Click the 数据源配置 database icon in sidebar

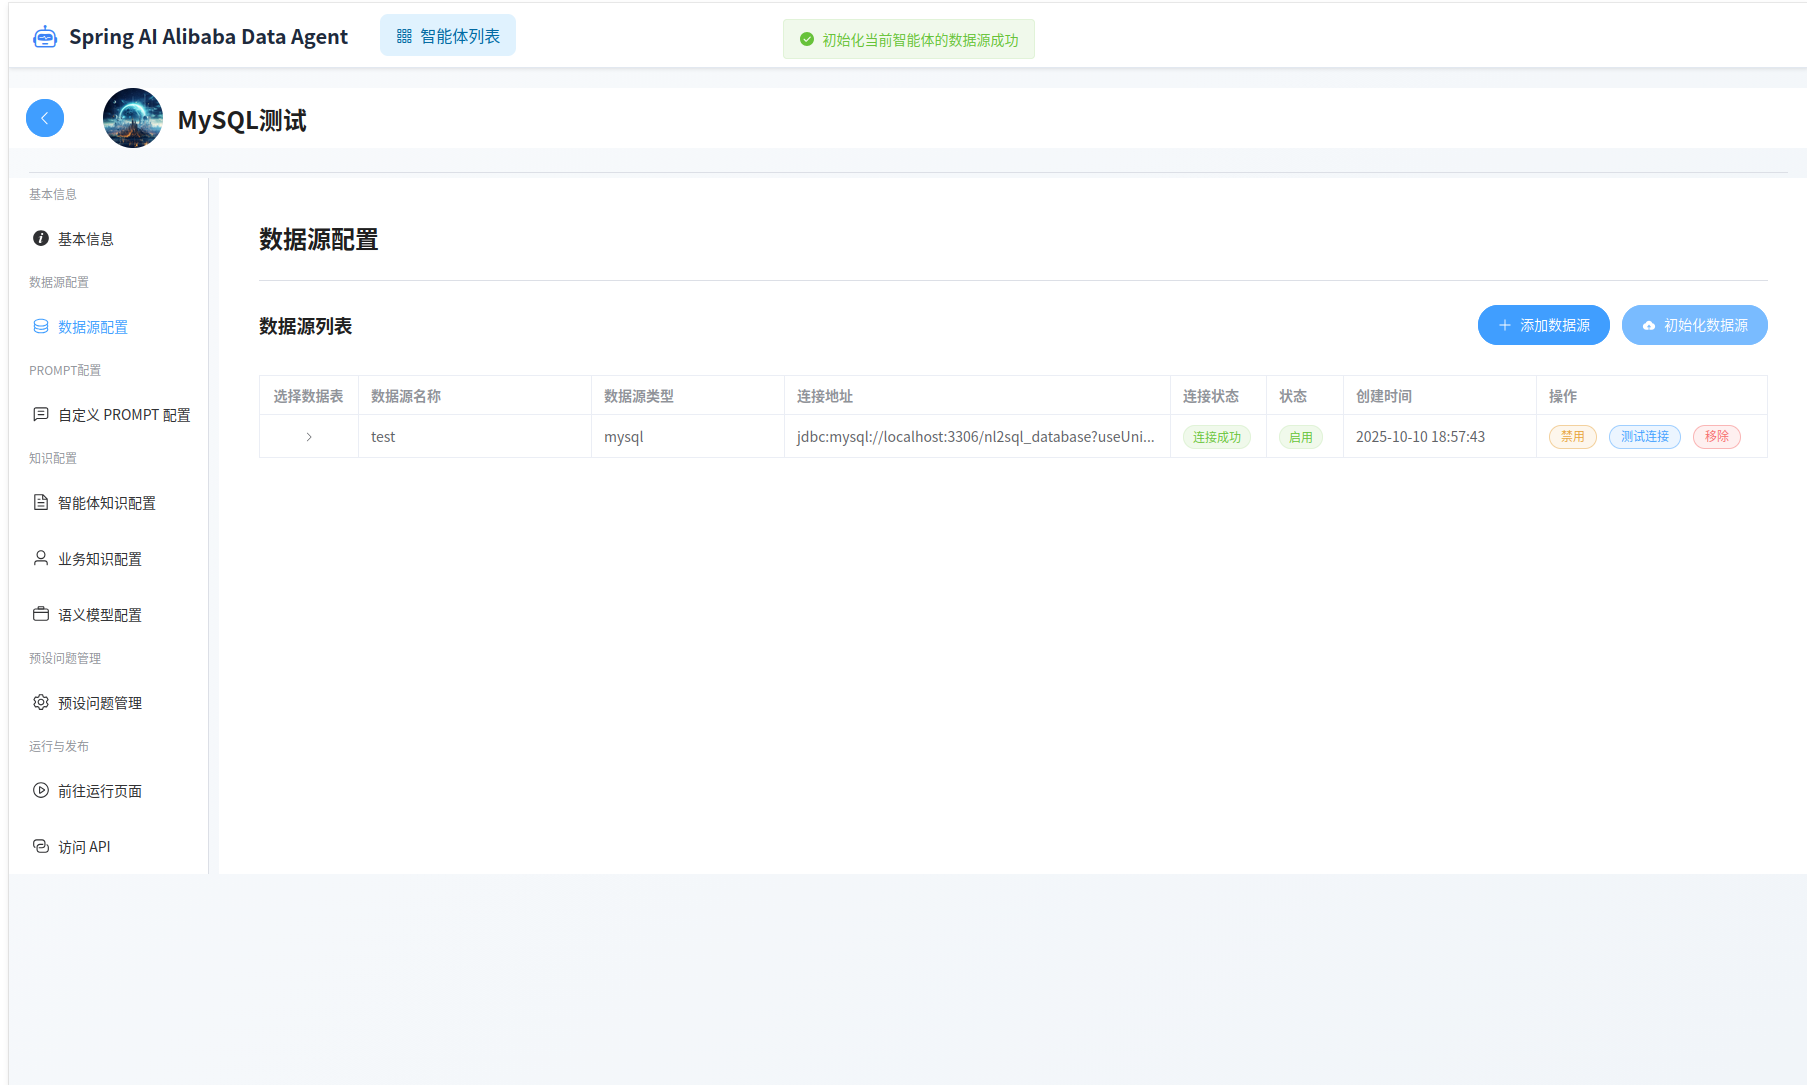[x=41, y=326]
